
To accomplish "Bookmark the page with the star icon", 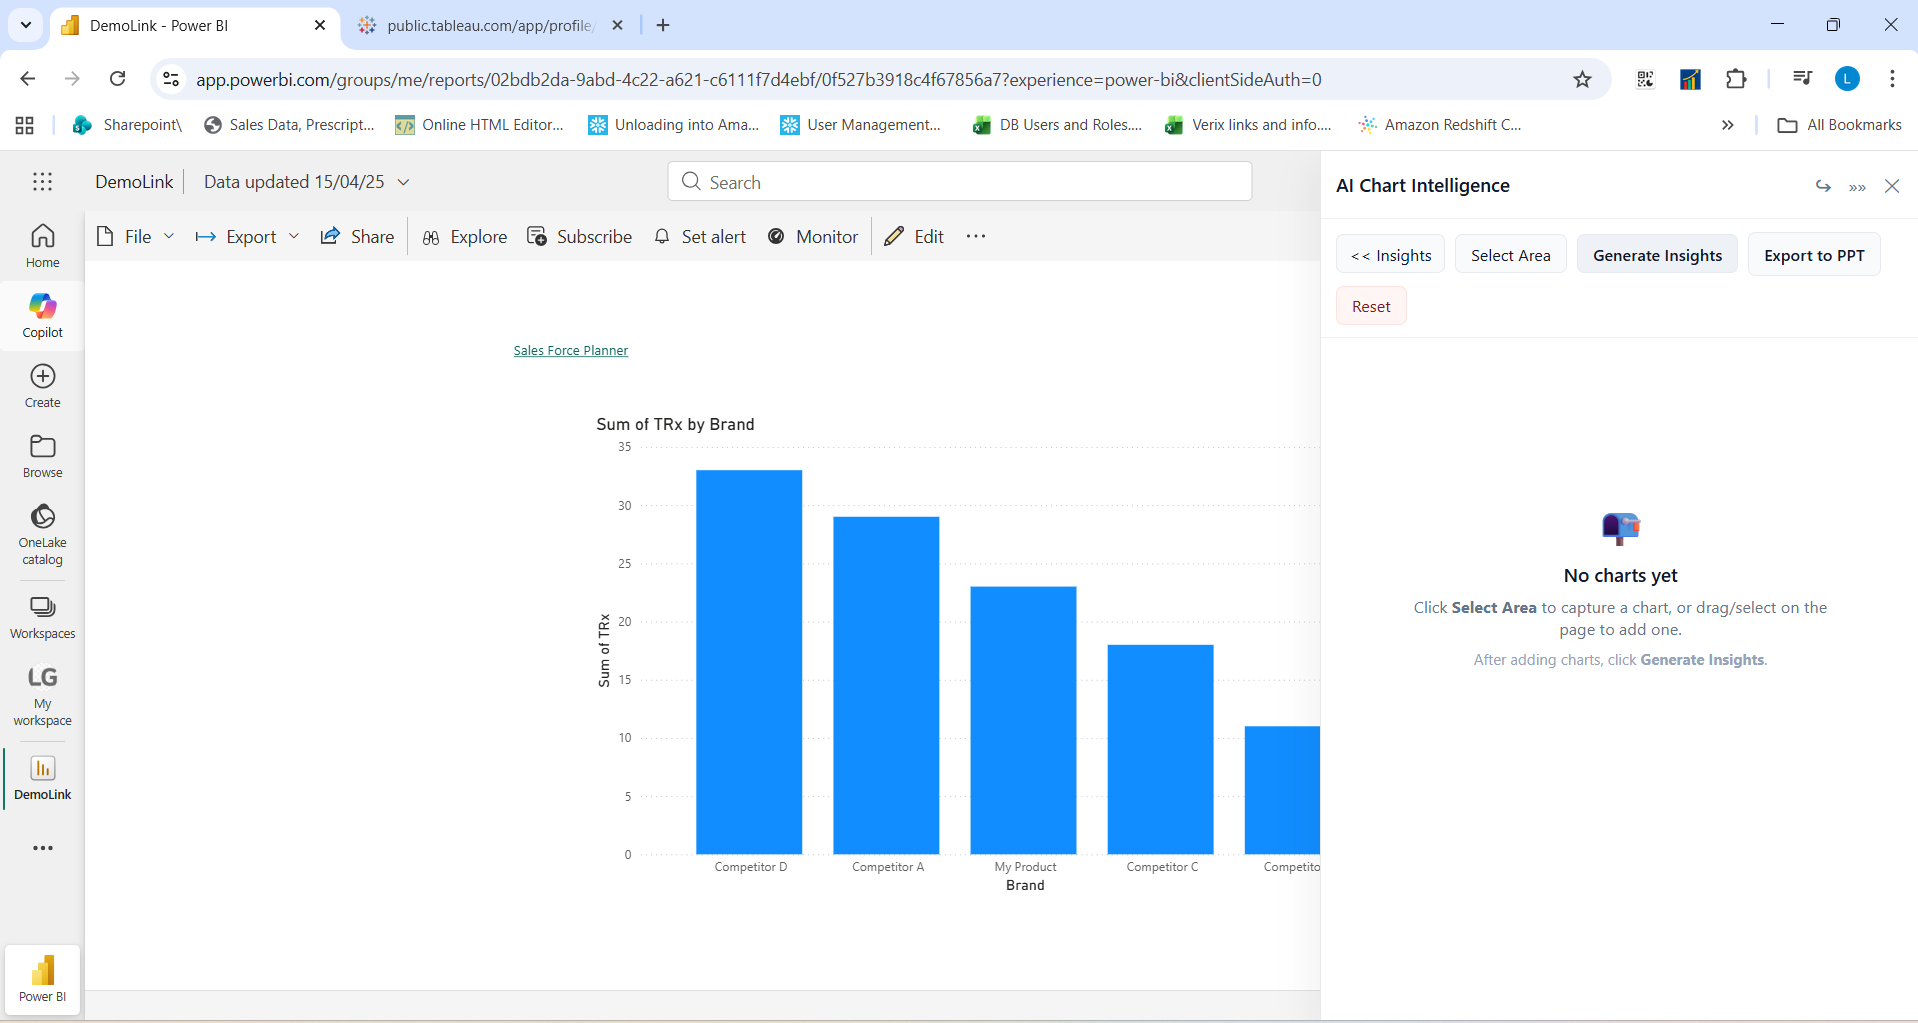I will tap(1583, 79).
